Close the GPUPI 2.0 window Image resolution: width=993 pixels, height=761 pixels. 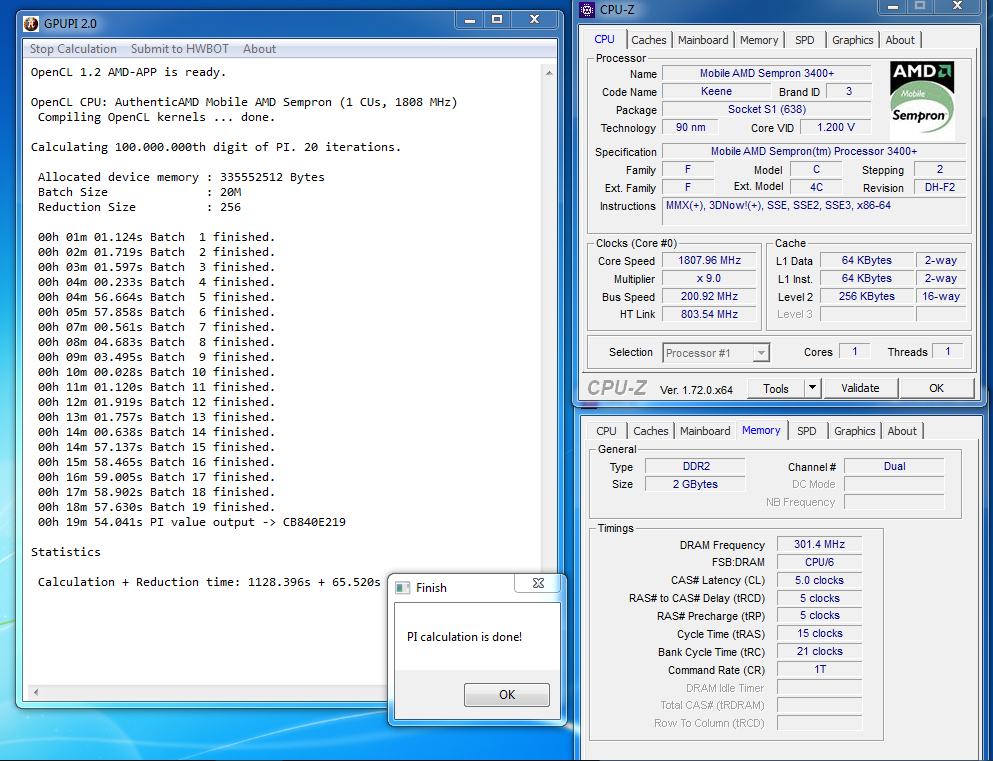[534, 20]
